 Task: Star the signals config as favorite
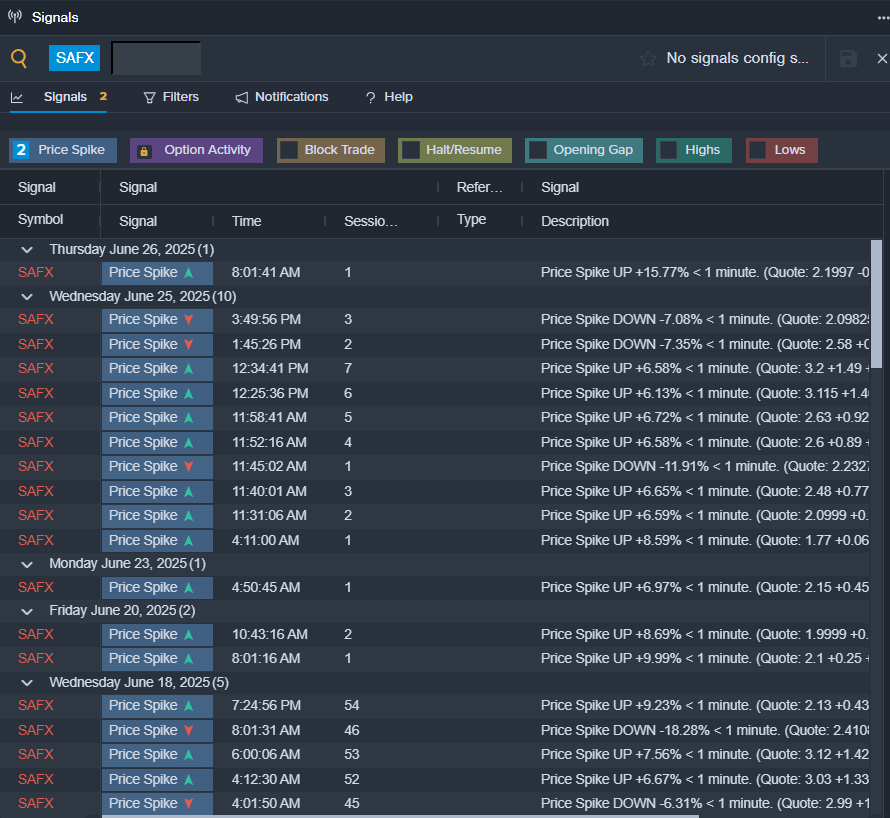pyautogui.click(x=648, y=58)
